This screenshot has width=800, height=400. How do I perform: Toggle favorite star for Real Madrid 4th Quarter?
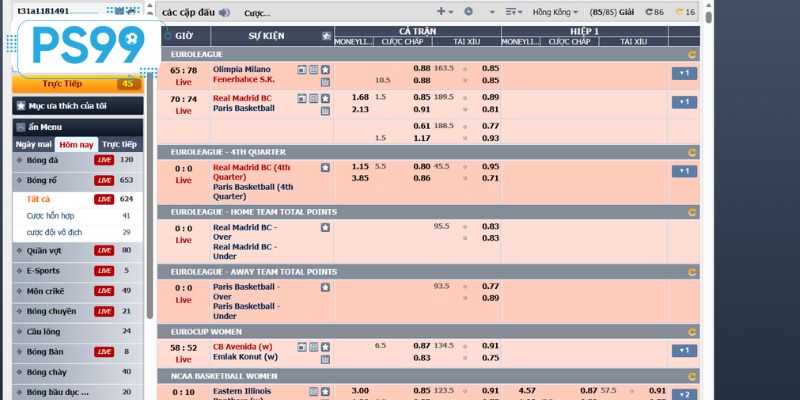click(325, 167)
